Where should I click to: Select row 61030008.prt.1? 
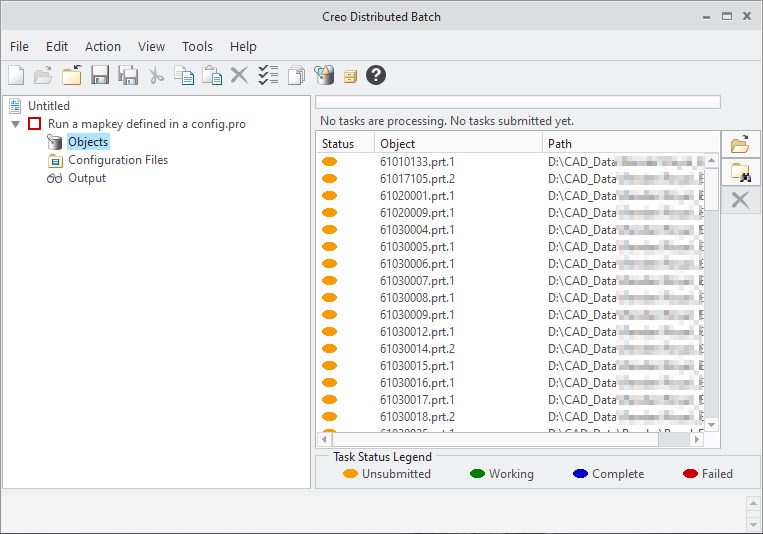[510, 297]
